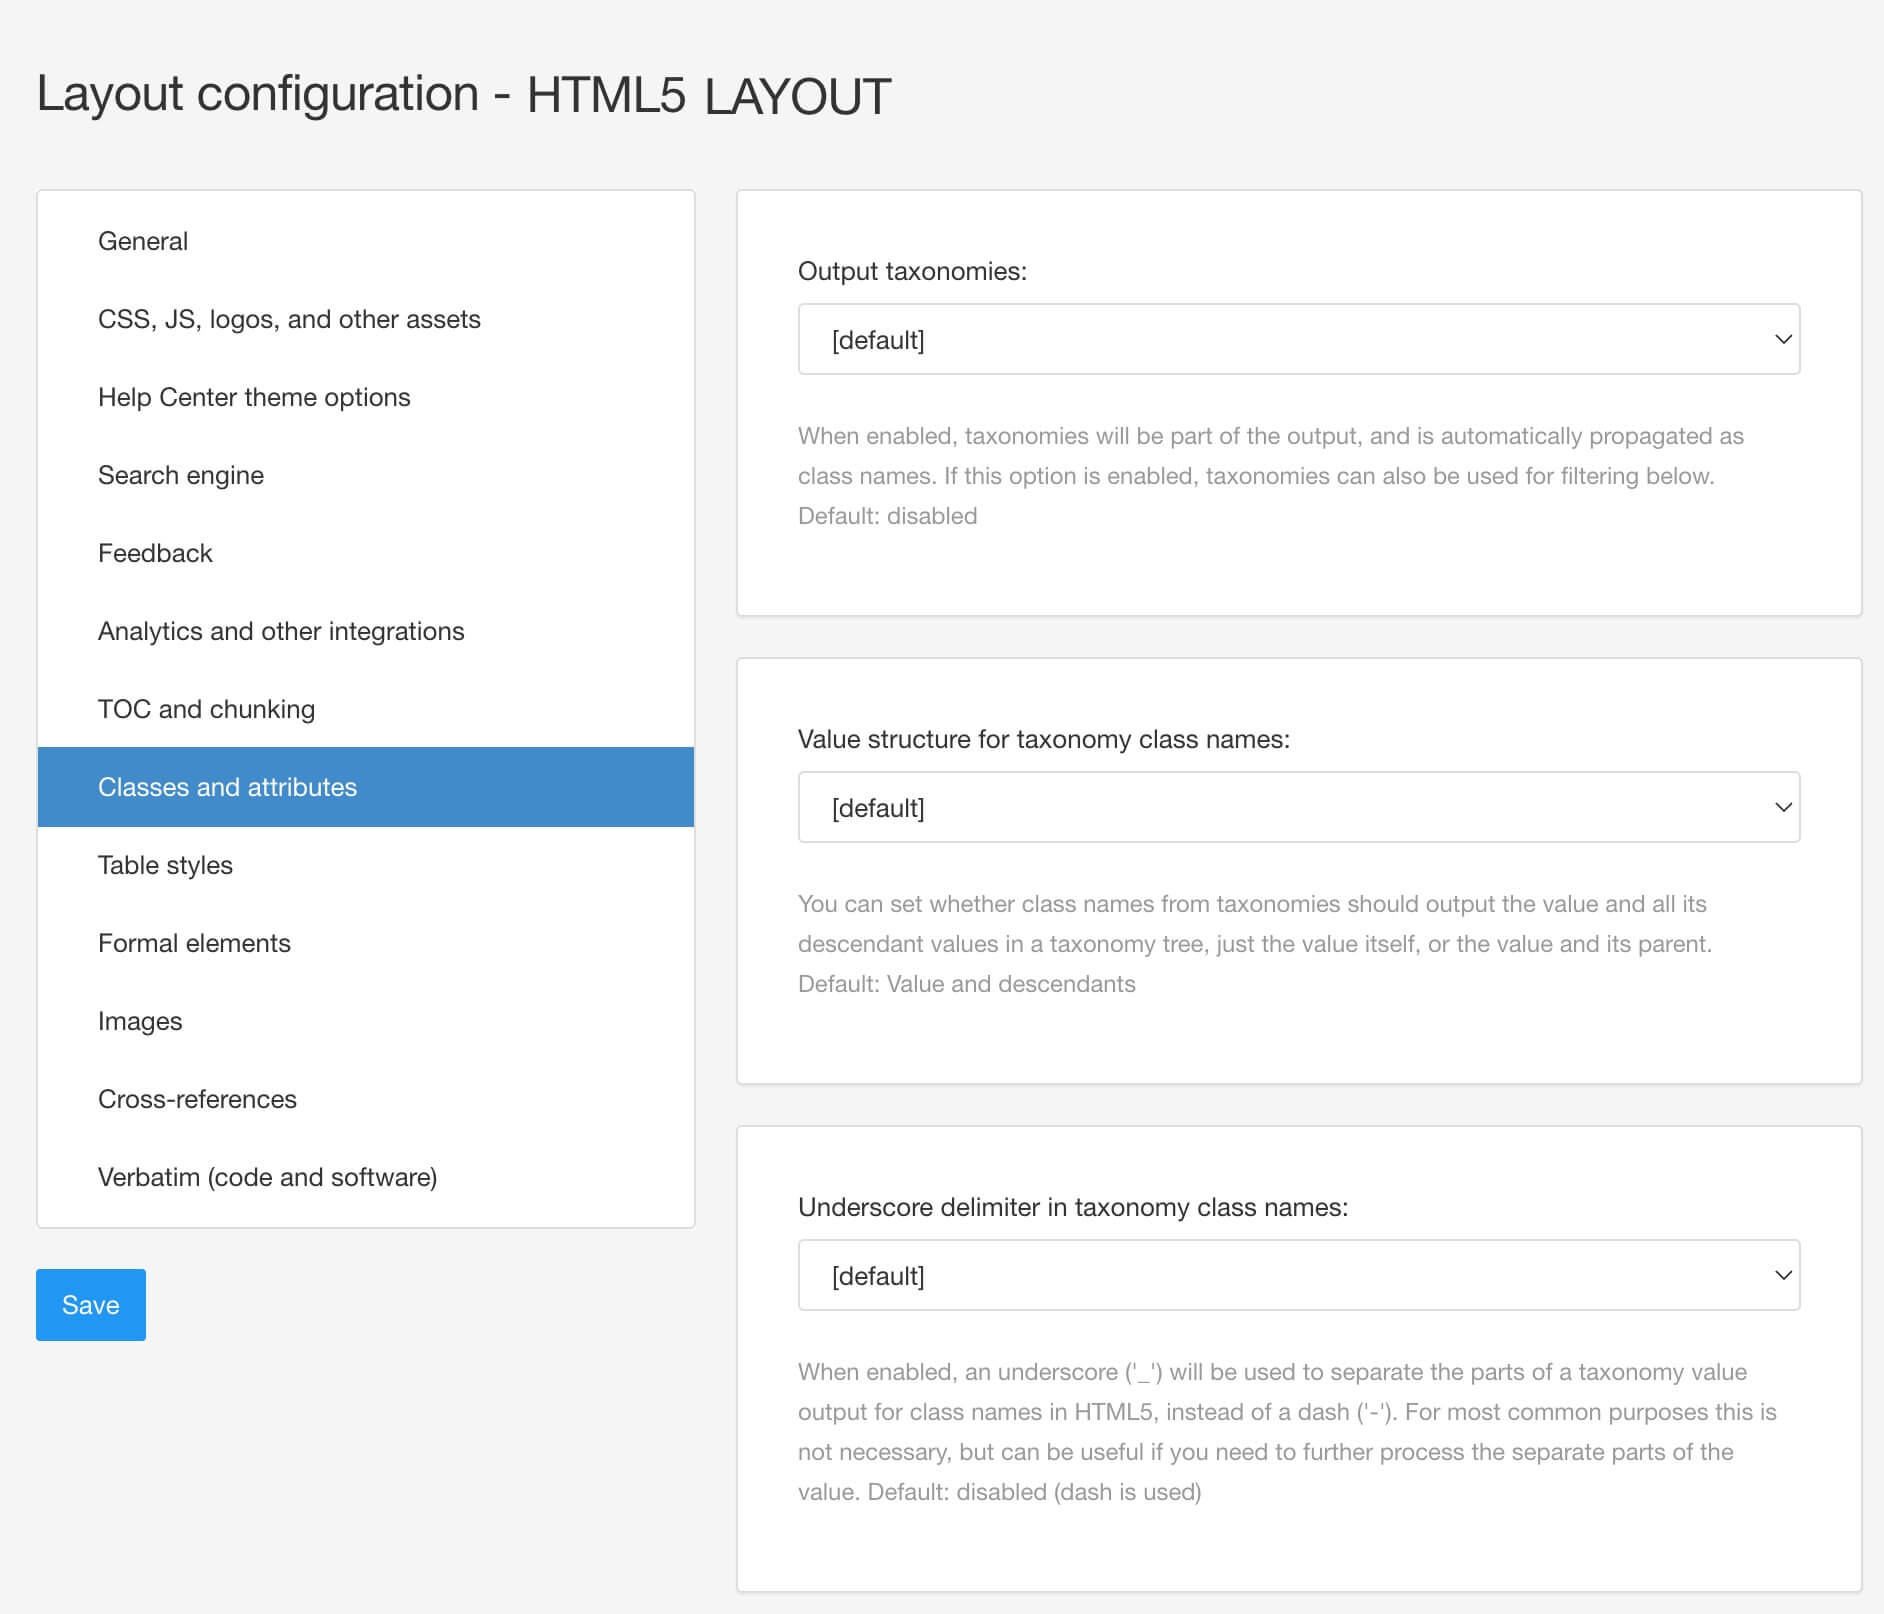Open Analytics and other integrations
Screen dimensions: 1884x1614
point(280,631)
